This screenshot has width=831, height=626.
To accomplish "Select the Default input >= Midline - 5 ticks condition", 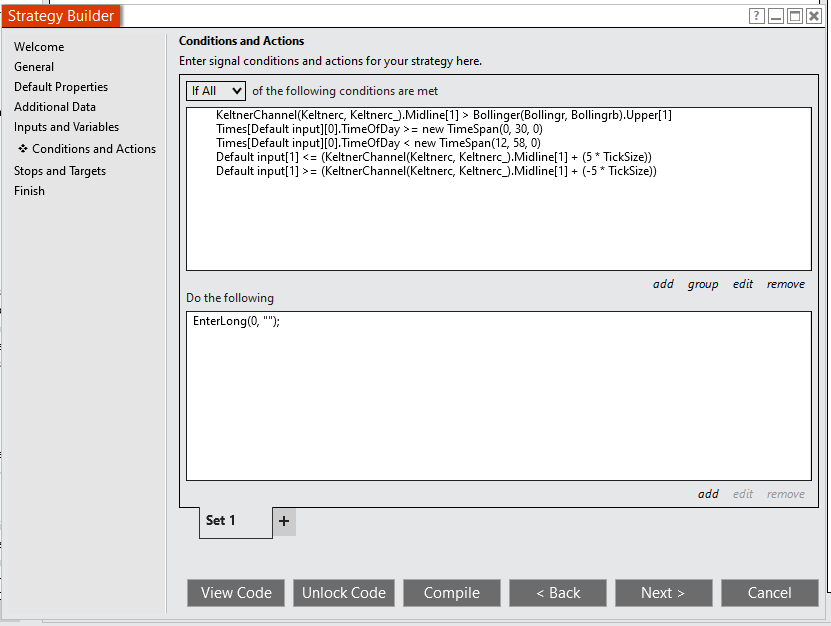I will [x=436, y=171].
